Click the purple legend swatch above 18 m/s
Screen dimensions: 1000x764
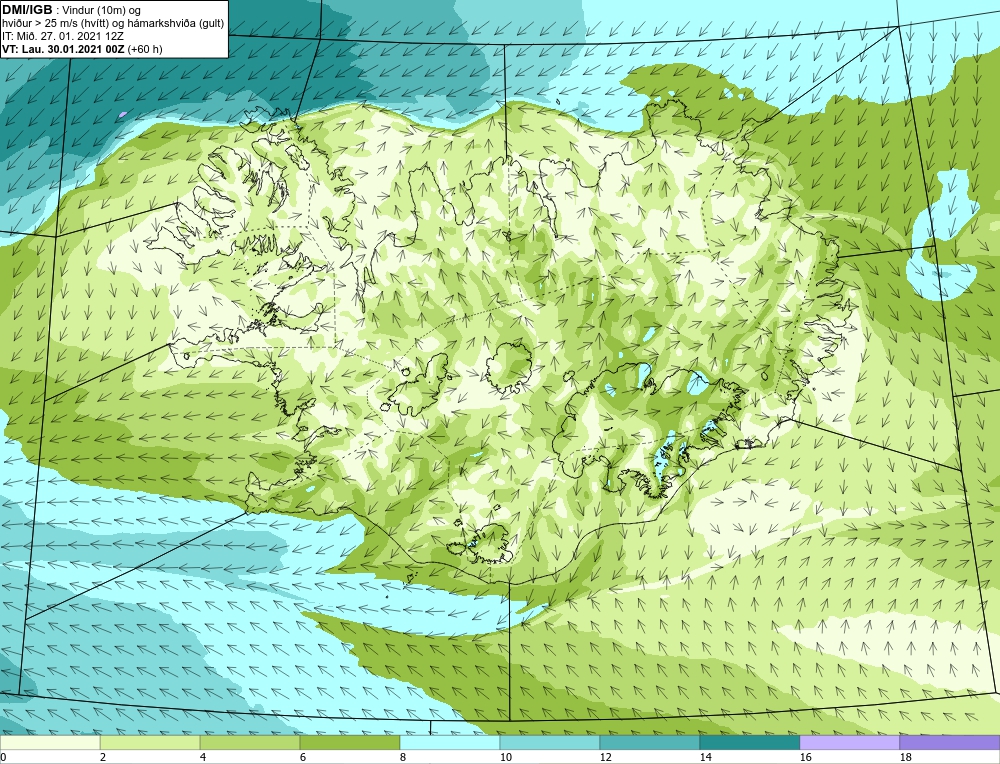tap(950, 742)
